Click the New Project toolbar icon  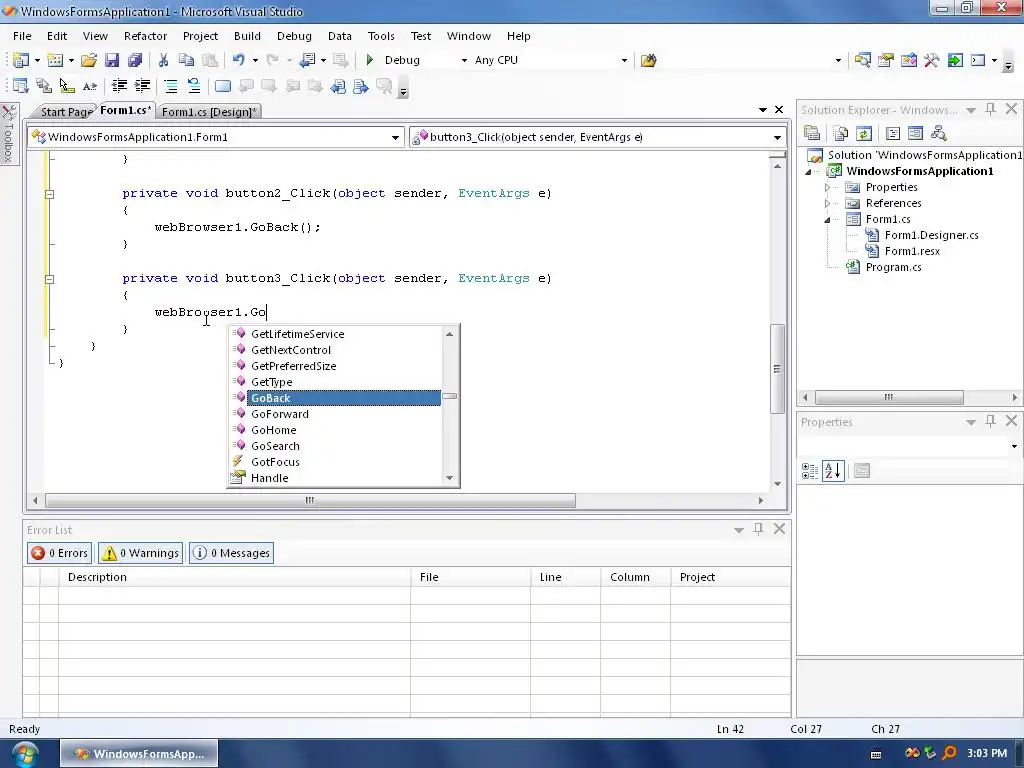pyautogui.click(x=20, y=60)
